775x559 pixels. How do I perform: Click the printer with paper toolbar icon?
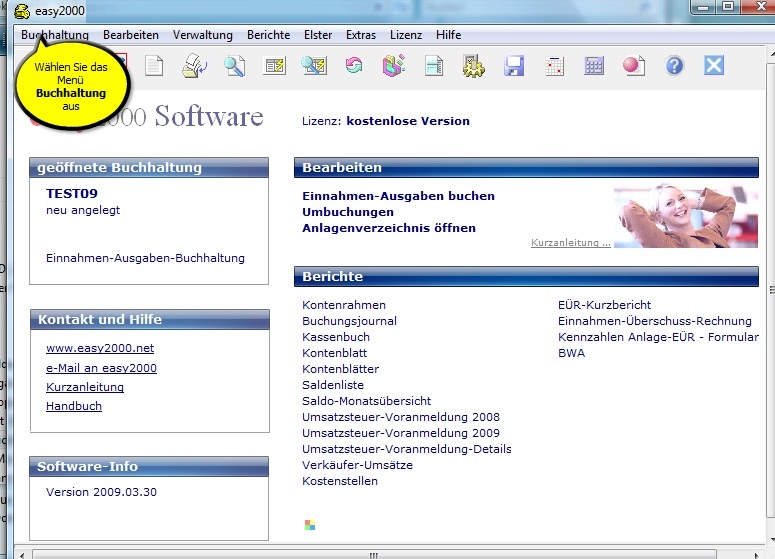194,66
